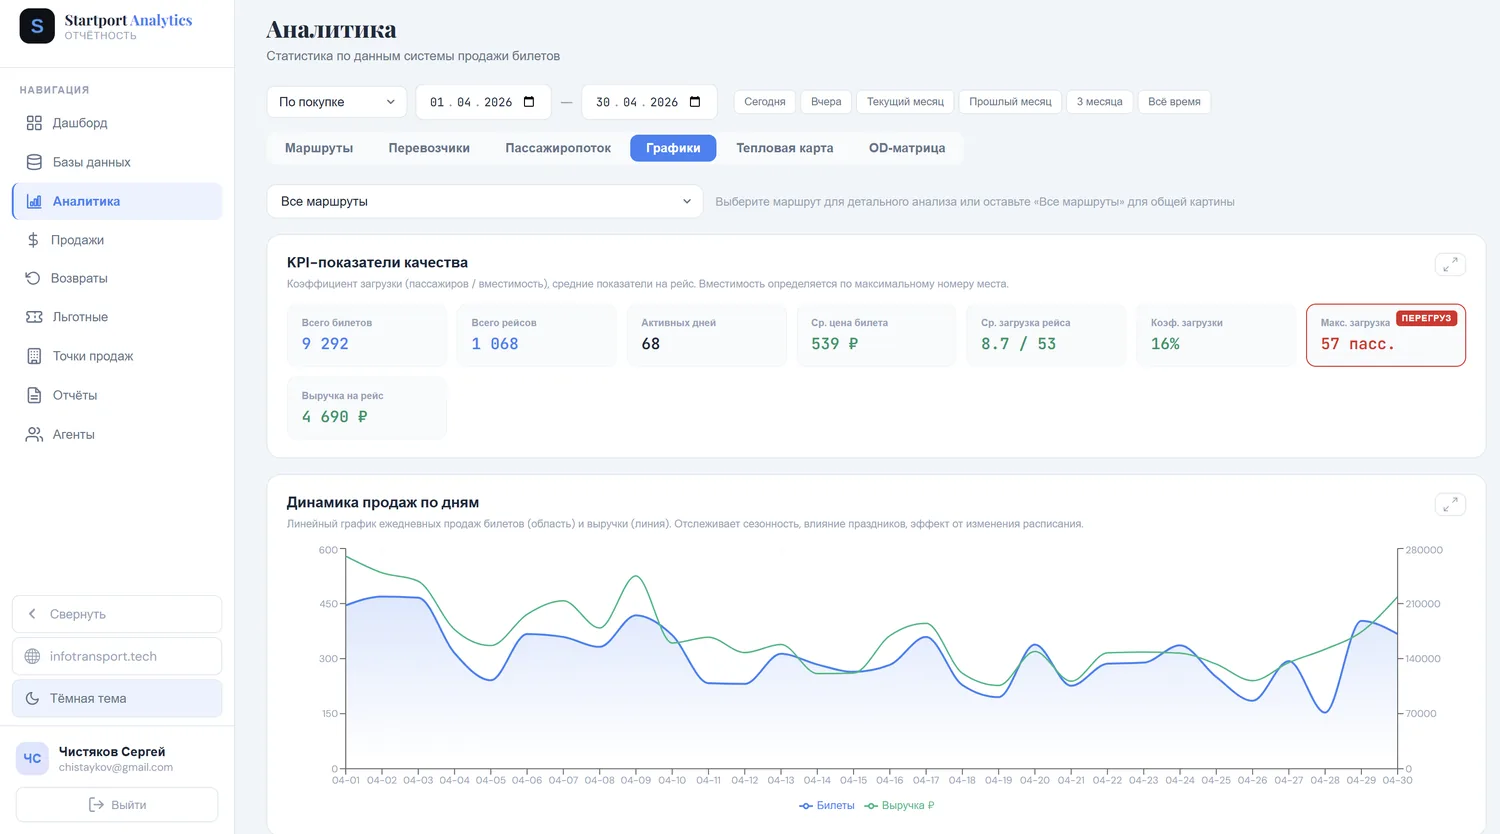The image size is (1500, 834).
Task: Open the start date calendar picker icon
Action: tap(529, 102)
